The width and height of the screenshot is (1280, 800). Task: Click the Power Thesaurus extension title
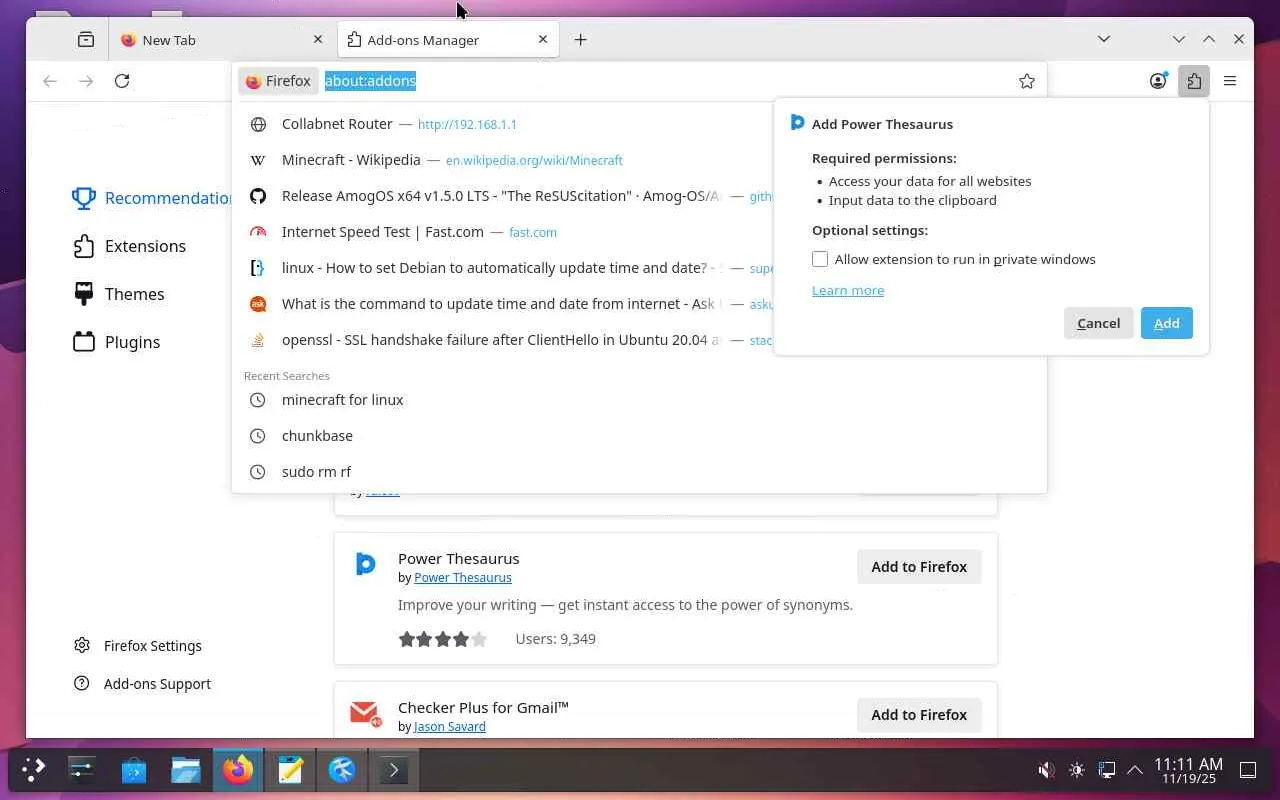pos(458,558)
